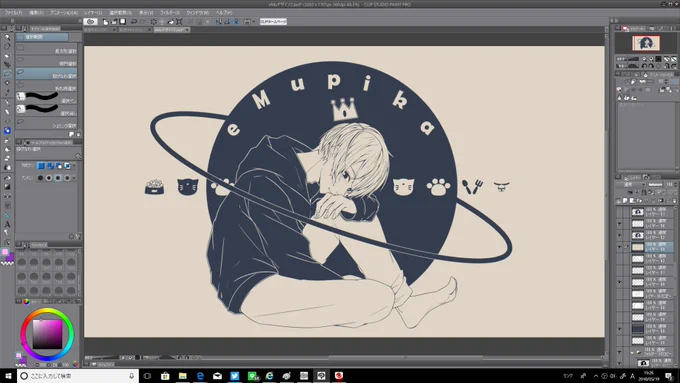Set anti-aliasing to the strongest (last dot)
680x383 pixels.
67,178
